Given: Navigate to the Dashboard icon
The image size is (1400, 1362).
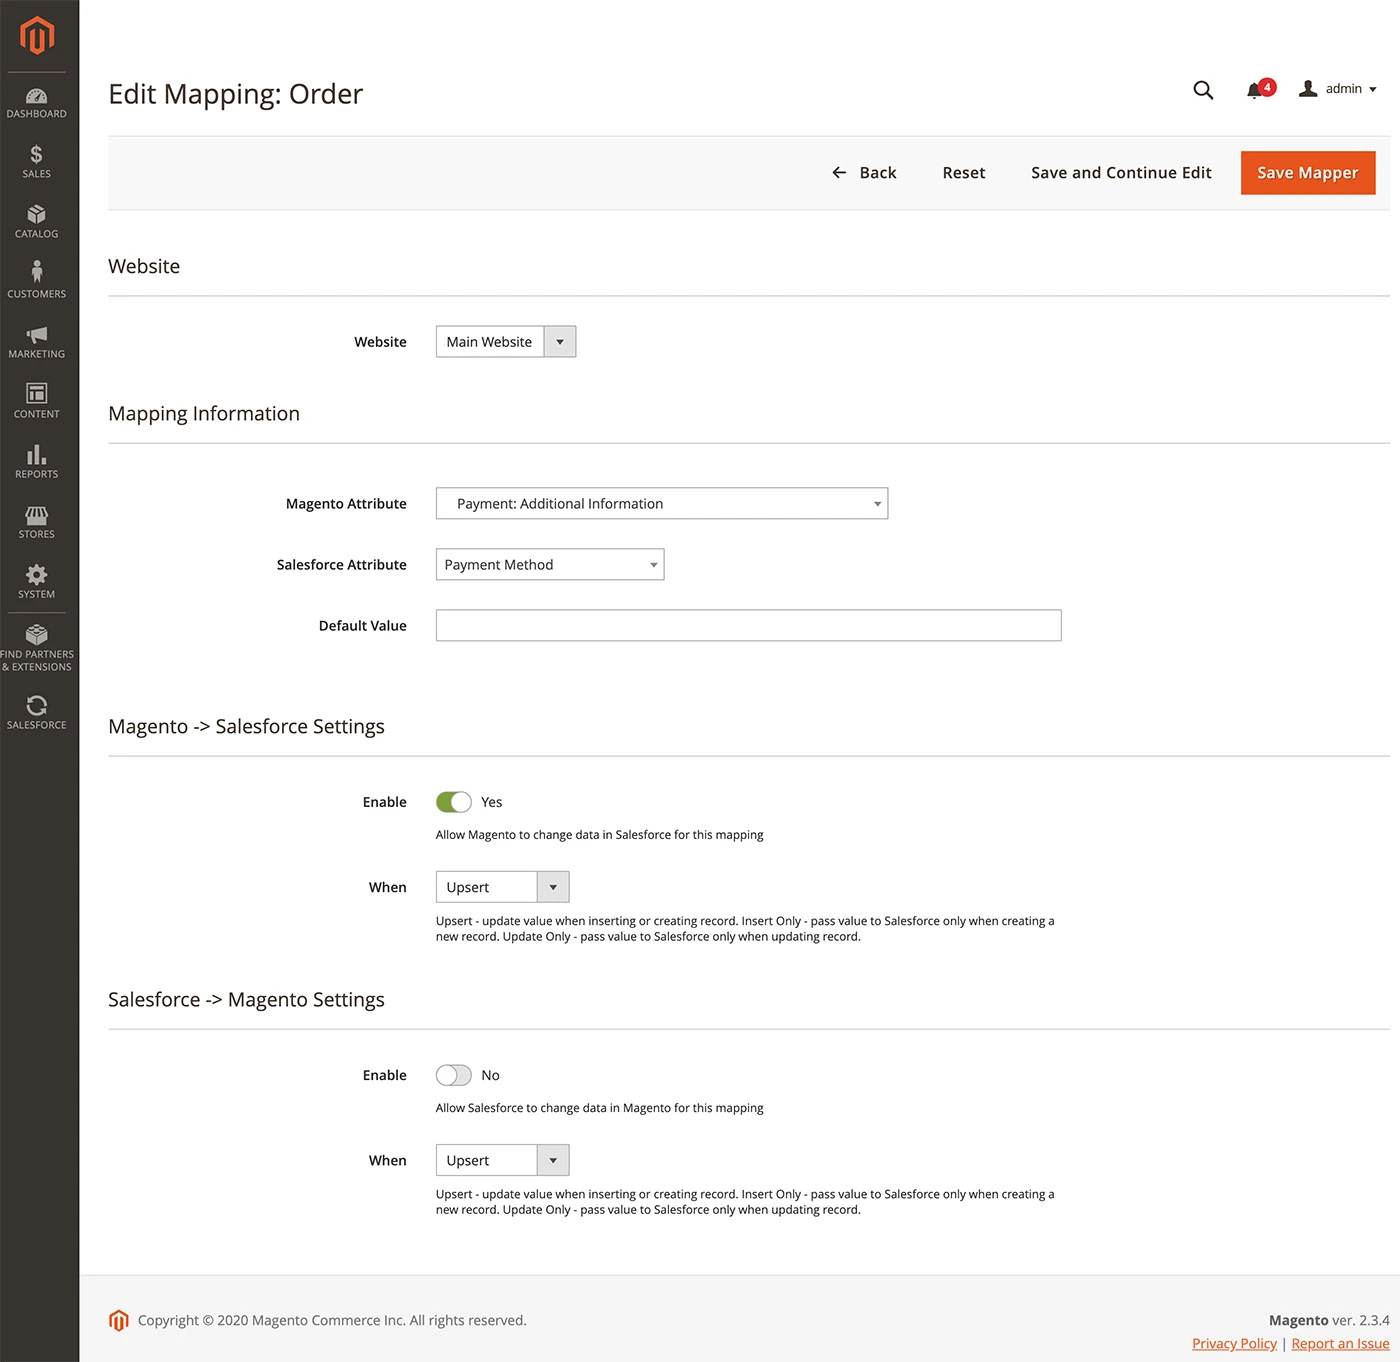Looking at the screenshot, I should (x=37, y=98).
